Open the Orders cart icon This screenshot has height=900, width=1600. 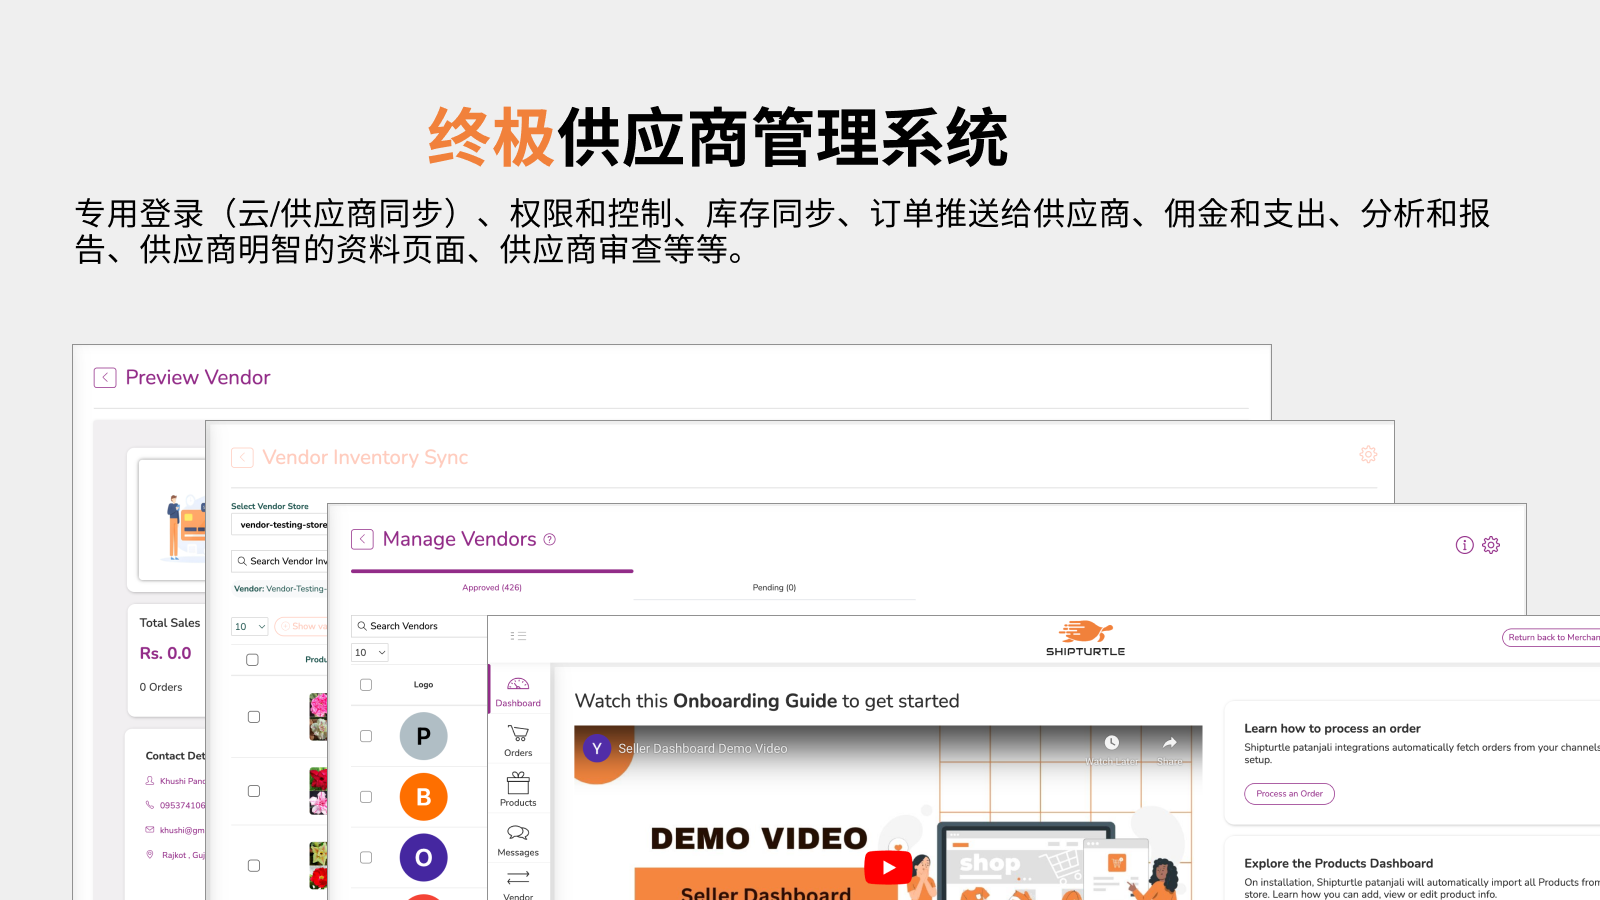[x=518, y=734]
